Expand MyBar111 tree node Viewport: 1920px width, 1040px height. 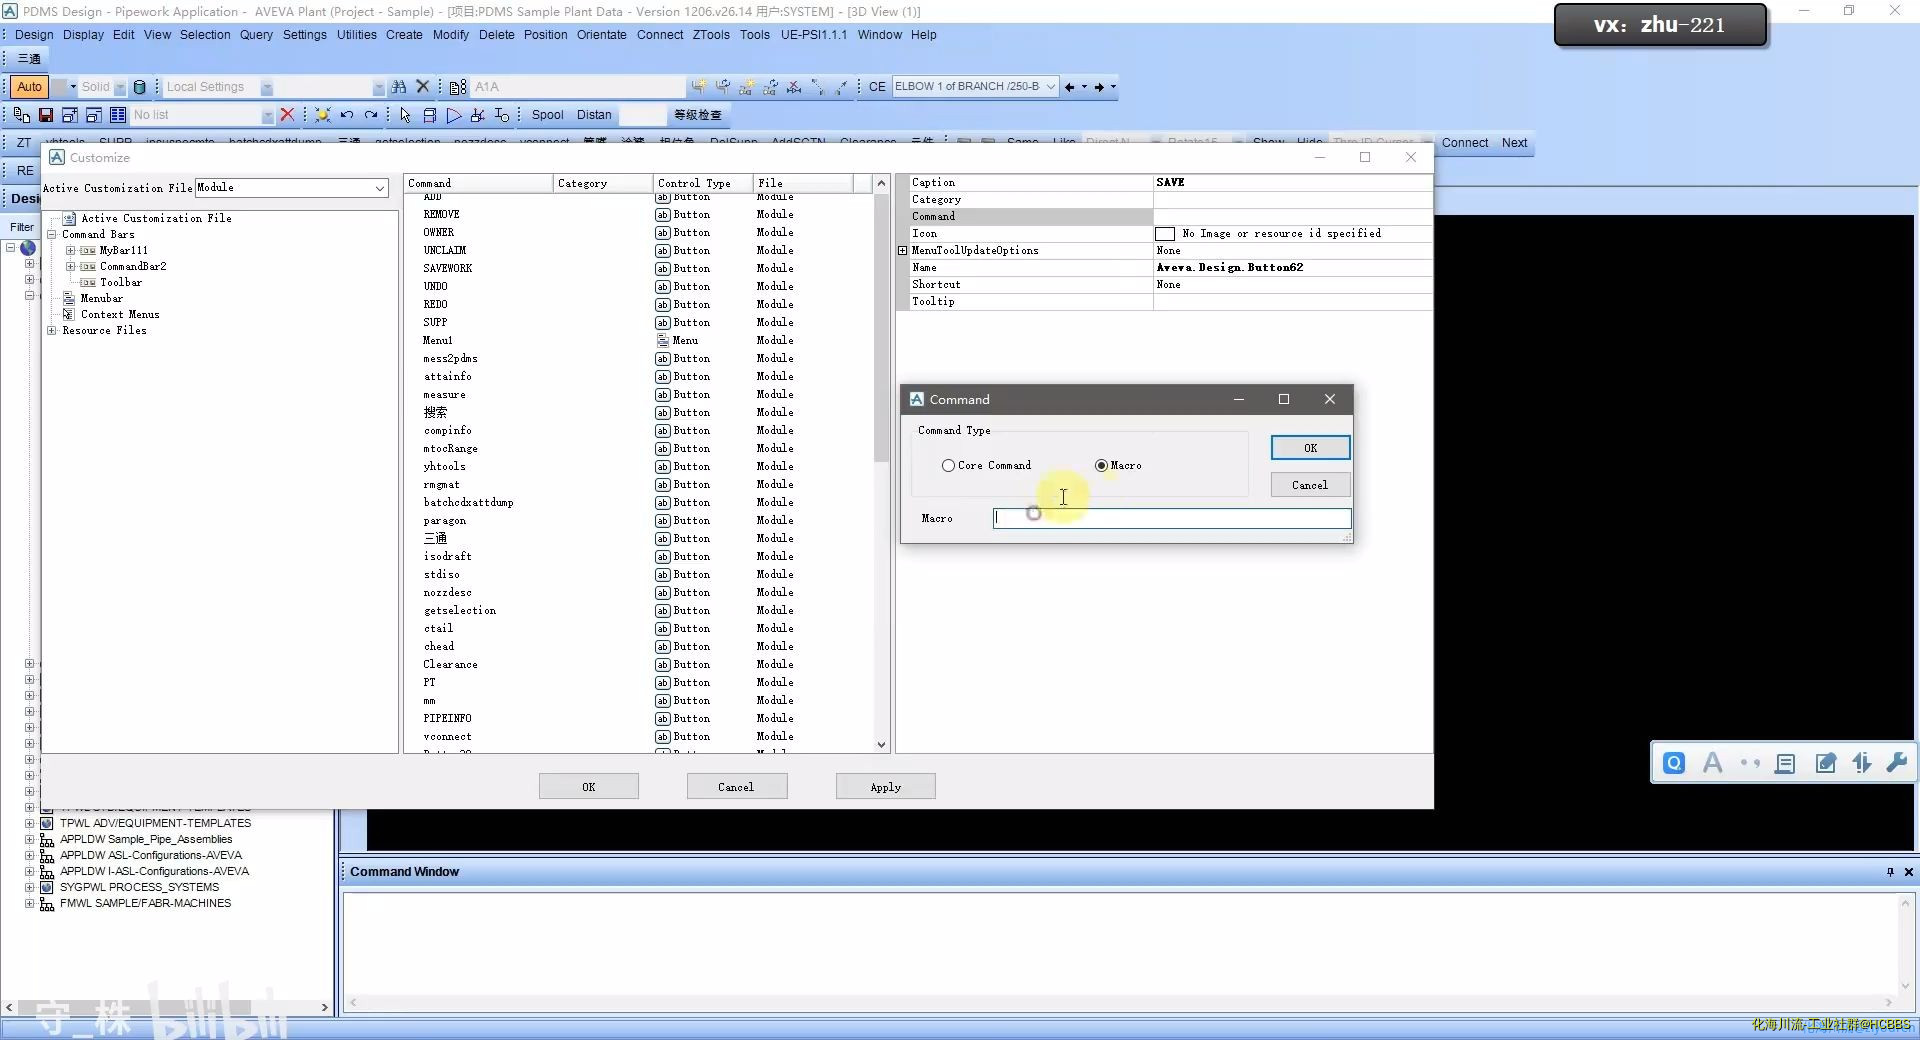click(71, 251)
